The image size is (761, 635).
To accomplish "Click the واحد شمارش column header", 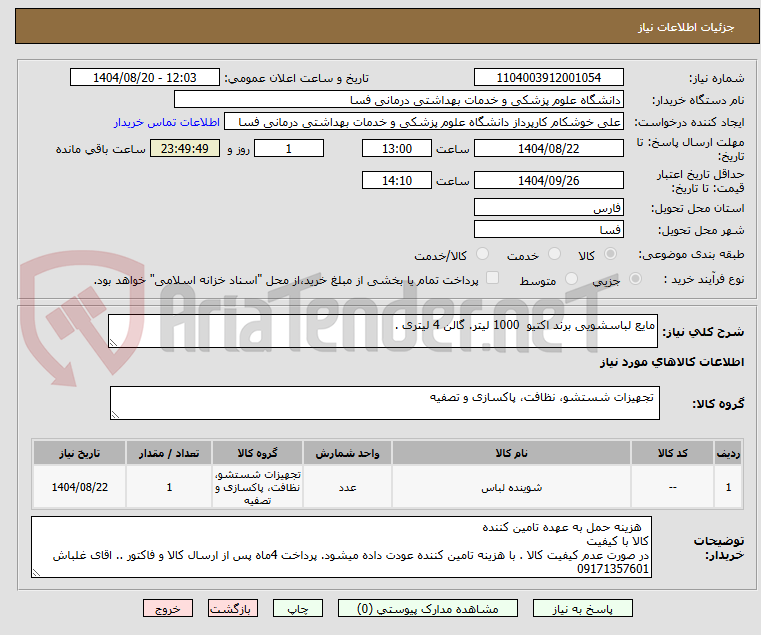I will [347, 453].
